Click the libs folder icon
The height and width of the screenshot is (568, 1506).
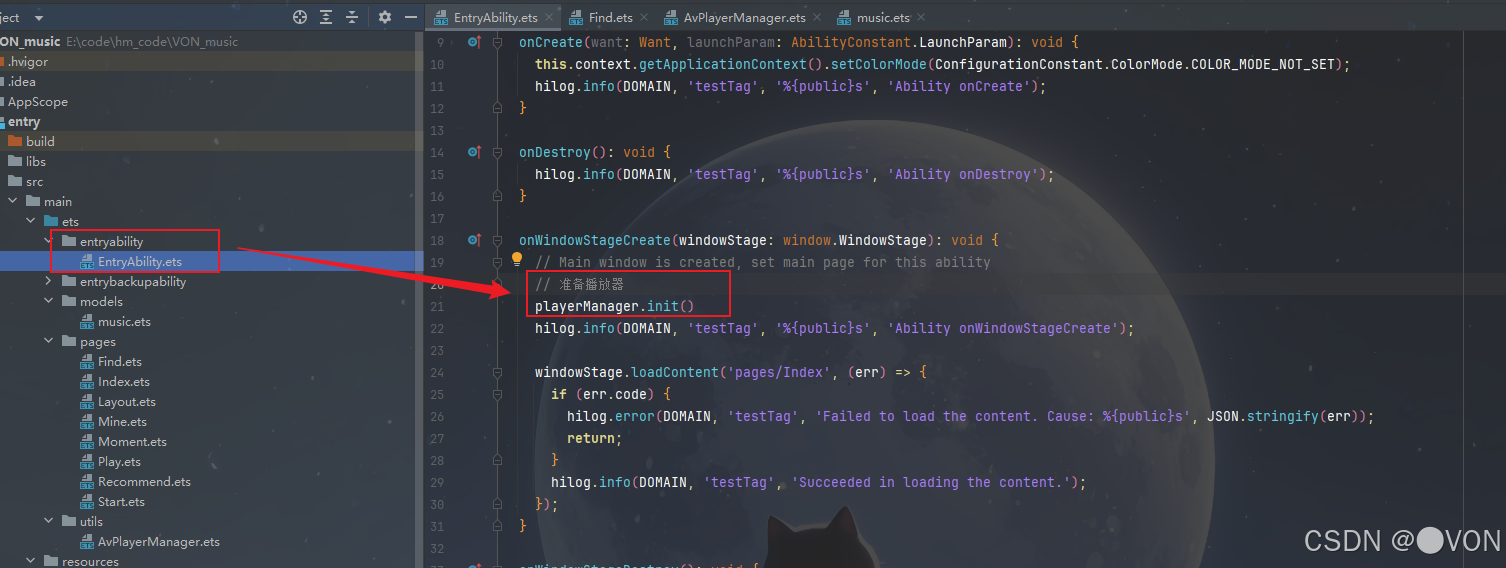coord(14,161)
